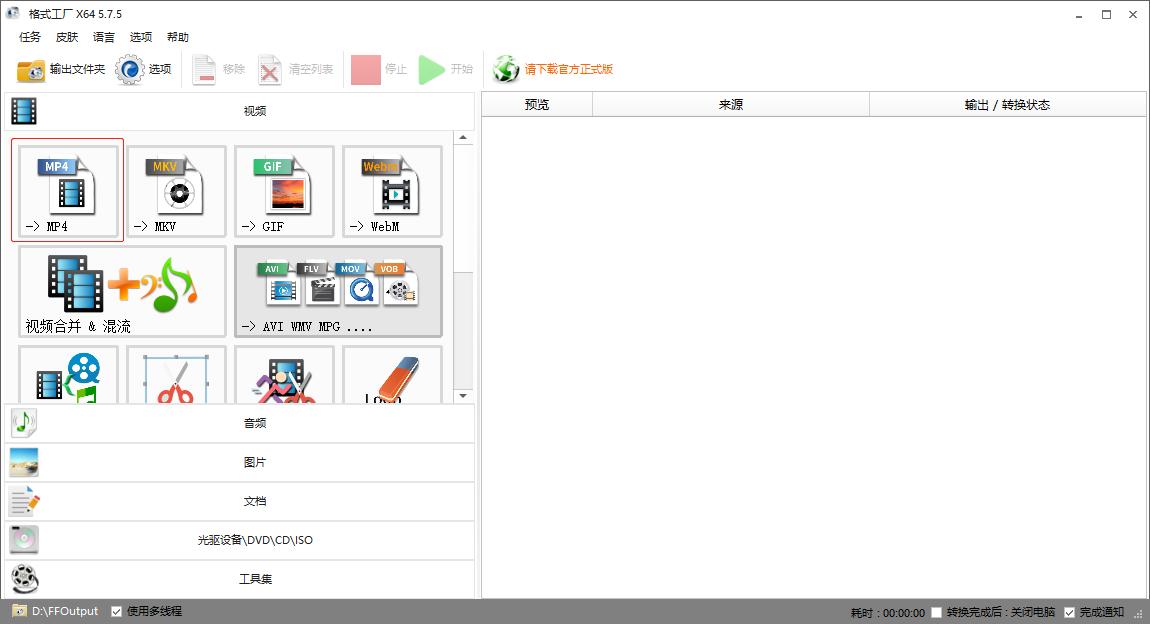Toggle the 使用多线程 checkbox
This screenshot has height=624, width=1150.
pyautogui.click(x=115, y=611)
